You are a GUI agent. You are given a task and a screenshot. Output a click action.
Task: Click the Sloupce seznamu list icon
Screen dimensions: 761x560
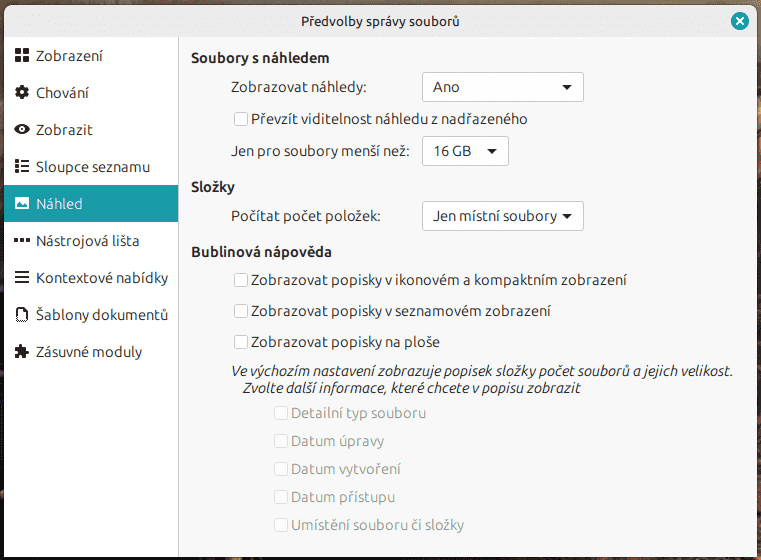(x=22, y=167)
